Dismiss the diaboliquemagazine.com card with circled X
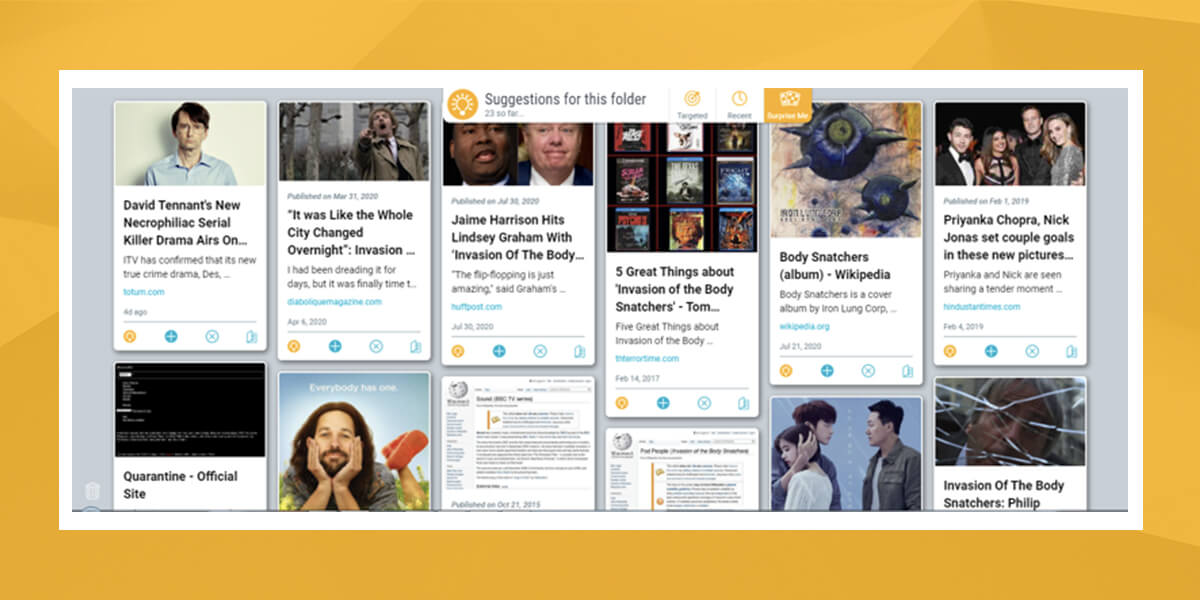The image size is (1200, 600). point(376,346)
